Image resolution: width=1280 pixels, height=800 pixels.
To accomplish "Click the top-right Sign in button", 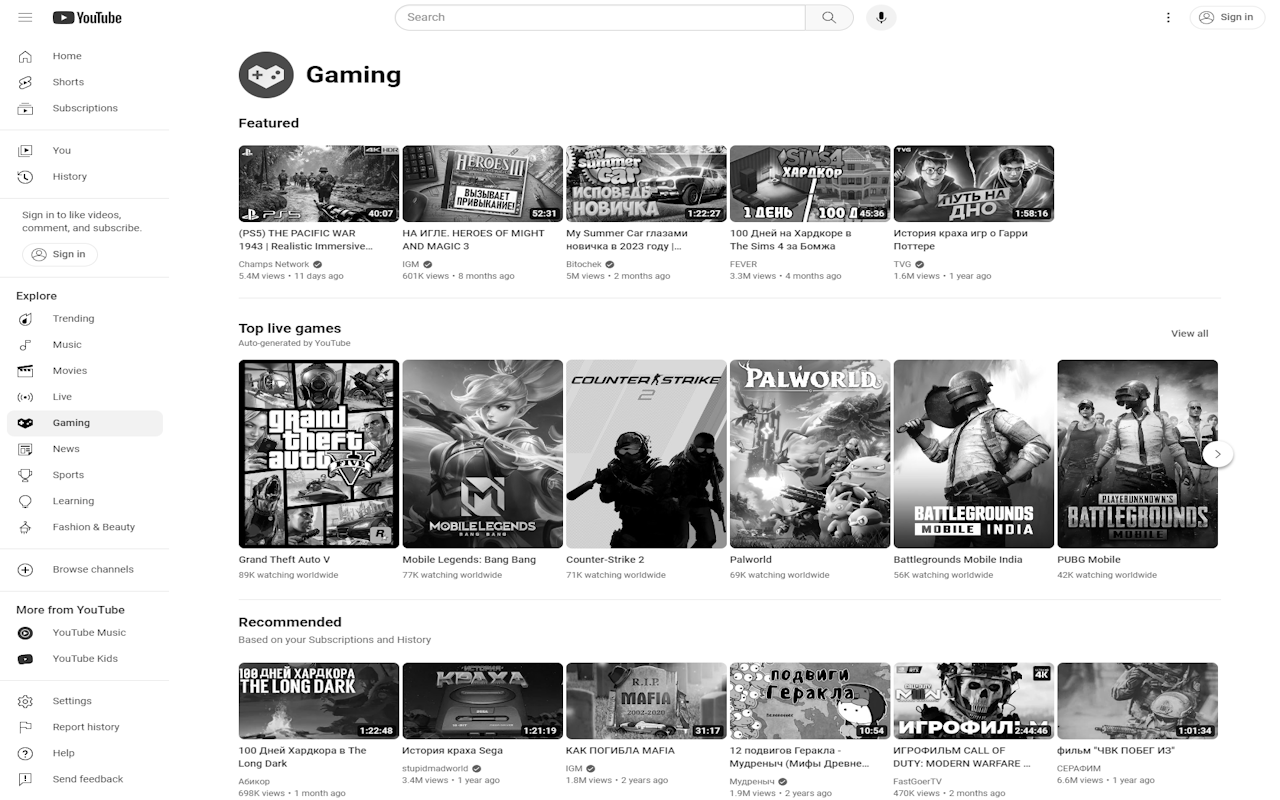I will tap(1227, 17).
